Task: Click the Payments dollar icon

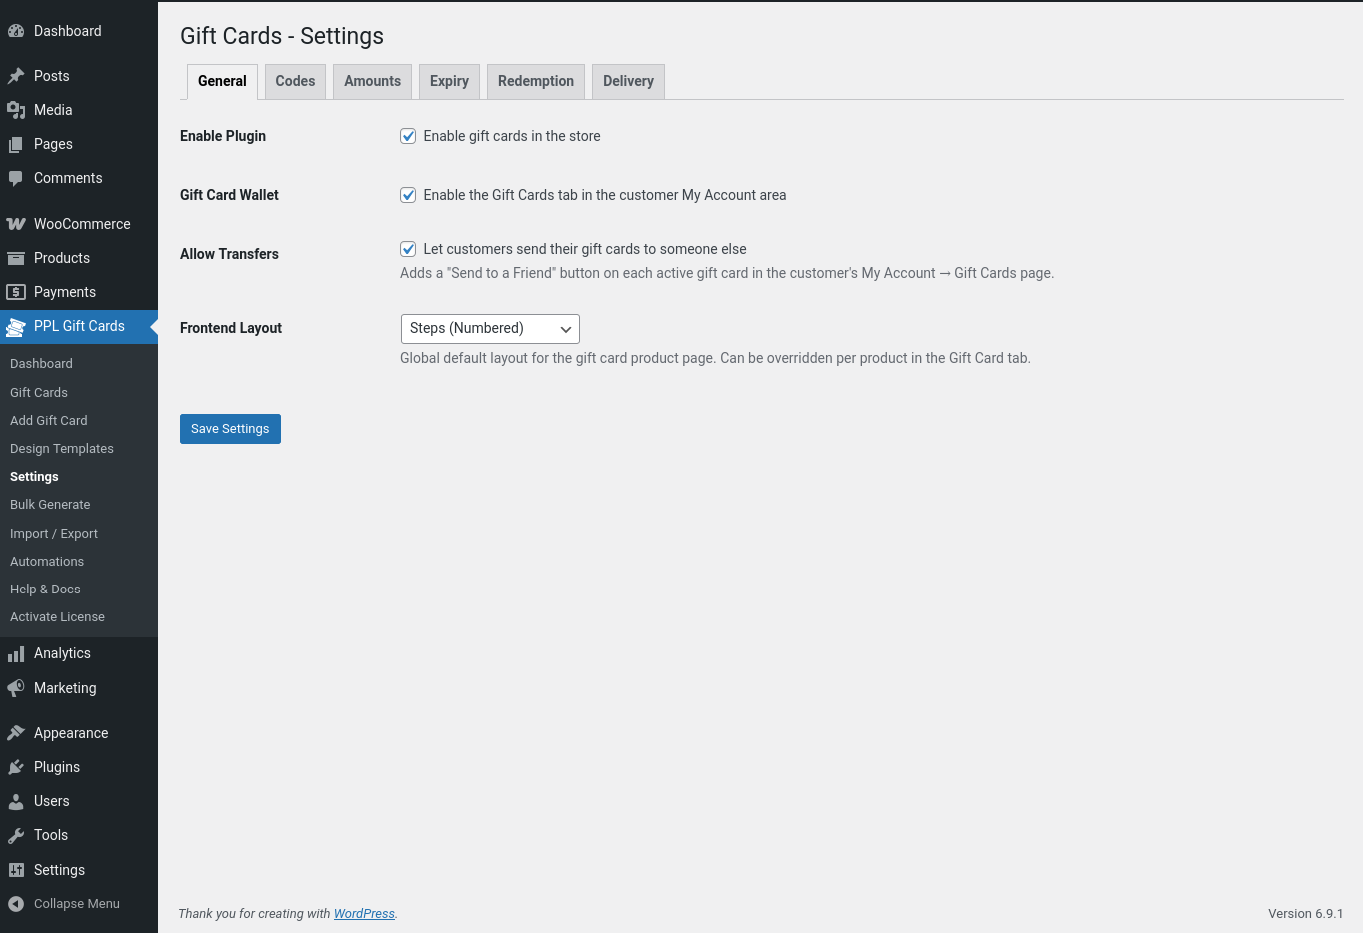Action: click(16, 292)
